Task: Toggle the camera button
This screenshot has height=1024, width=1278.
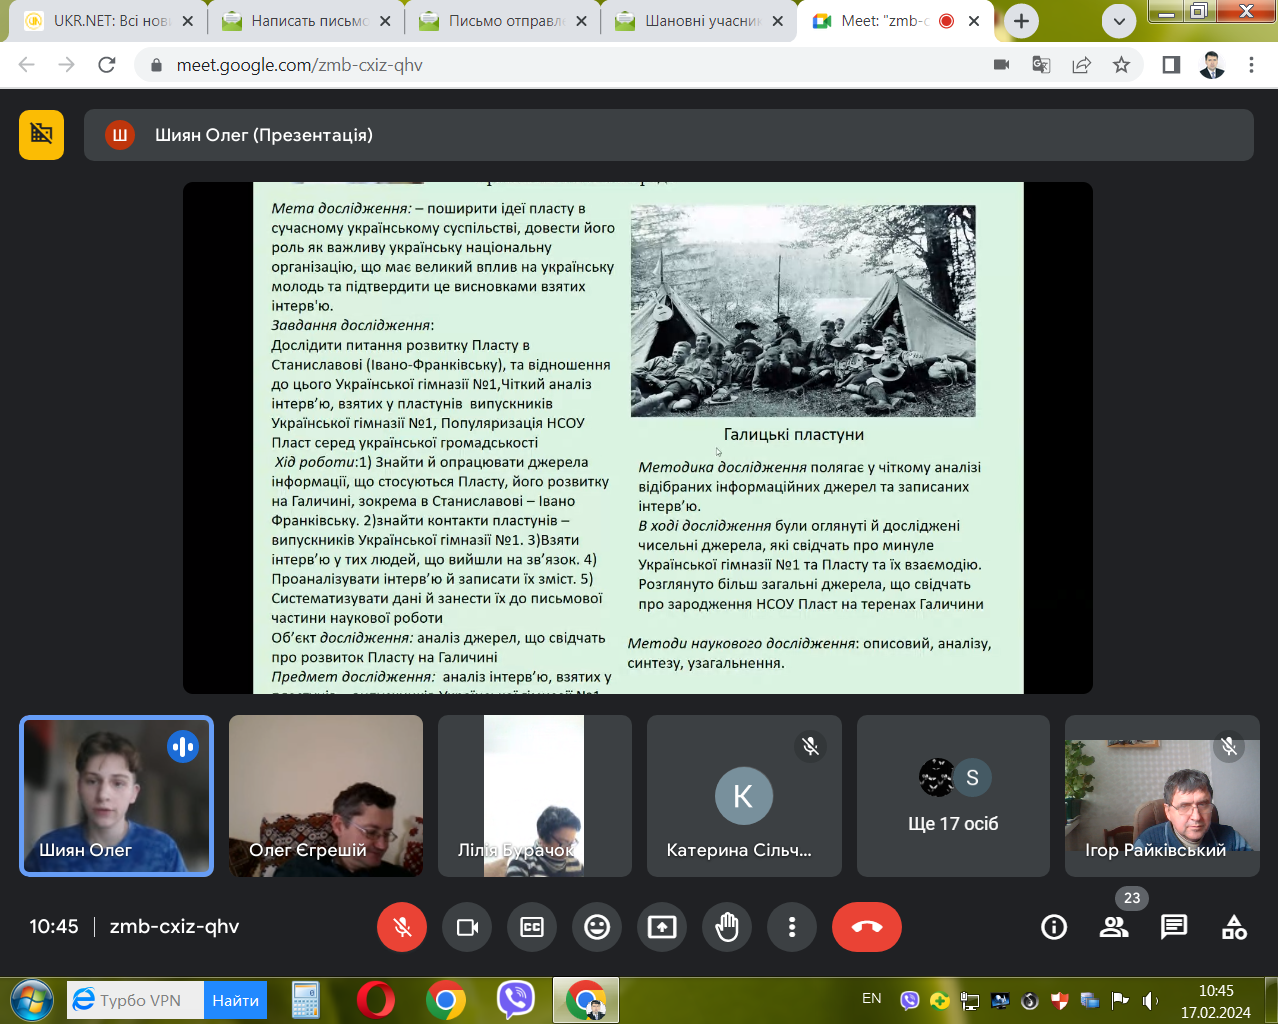Action: pyautogui.click(x=467, y=927)
